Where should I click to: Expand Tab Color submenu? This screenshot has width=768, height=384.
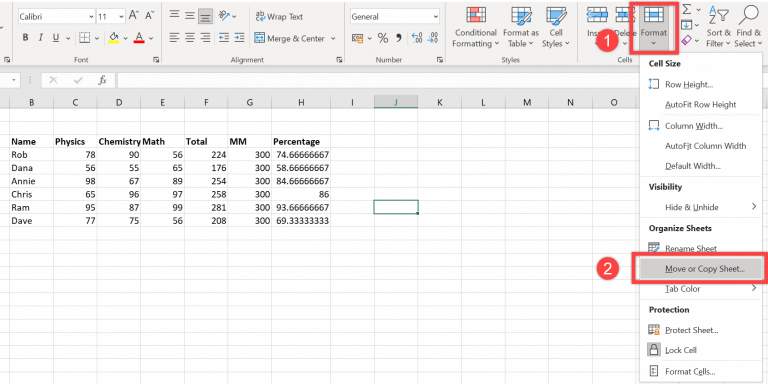pyautogui.click(x=700, y=288)
